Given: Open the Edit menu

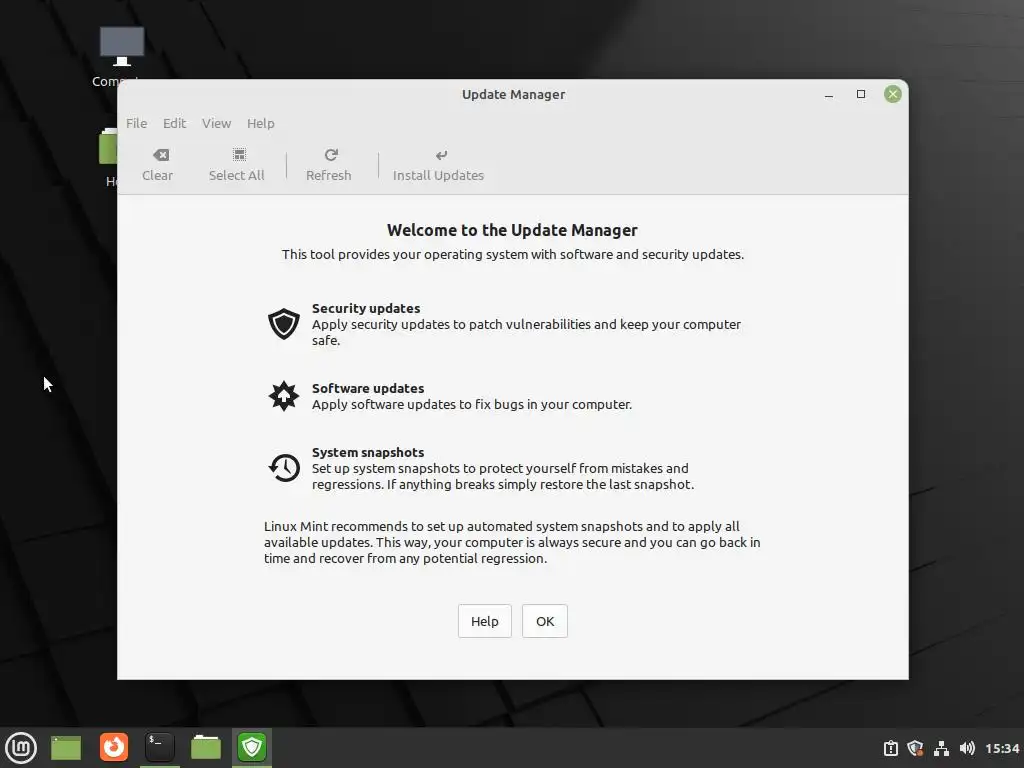Looking at the screenshot, I should coord(174,123).
